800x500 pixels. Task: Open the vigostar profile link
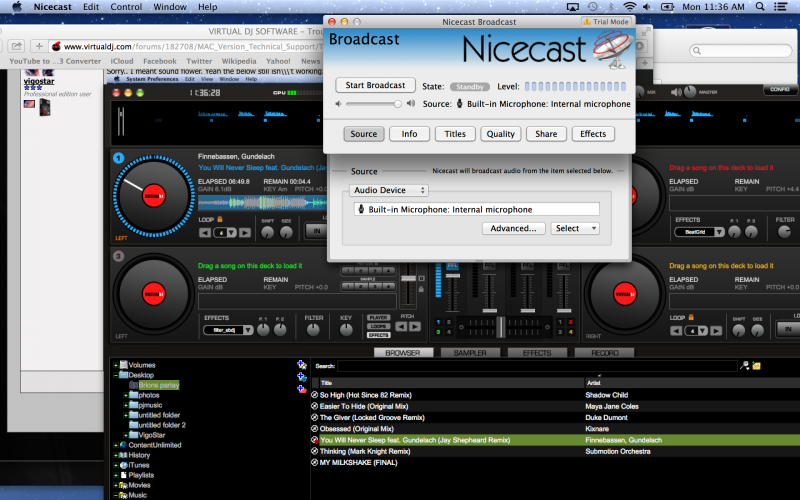[39, 81]
